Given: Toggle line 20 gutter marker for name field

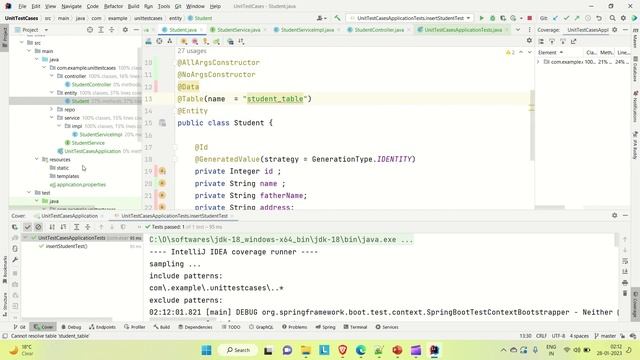Looking at the screenshot, I should [x=162, y=183].
